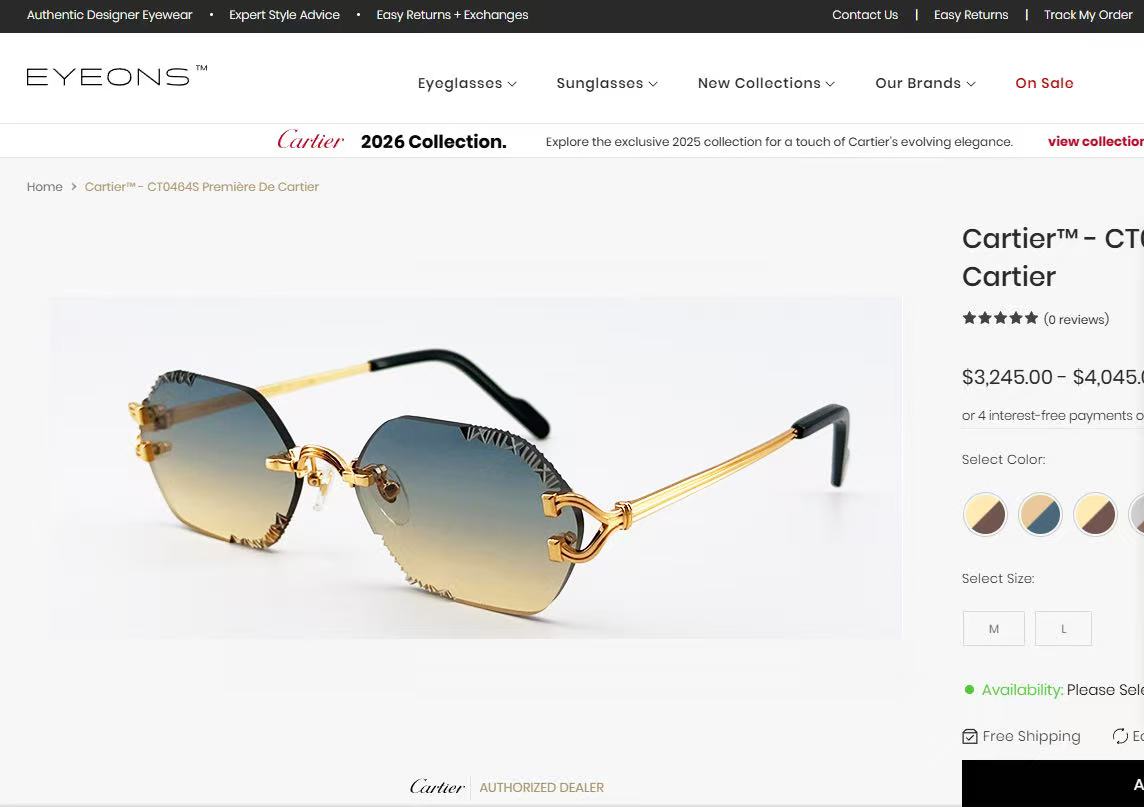Open the Contact Us link
This screenshot has height=807, width=1144.
click(x=865, y=15)
